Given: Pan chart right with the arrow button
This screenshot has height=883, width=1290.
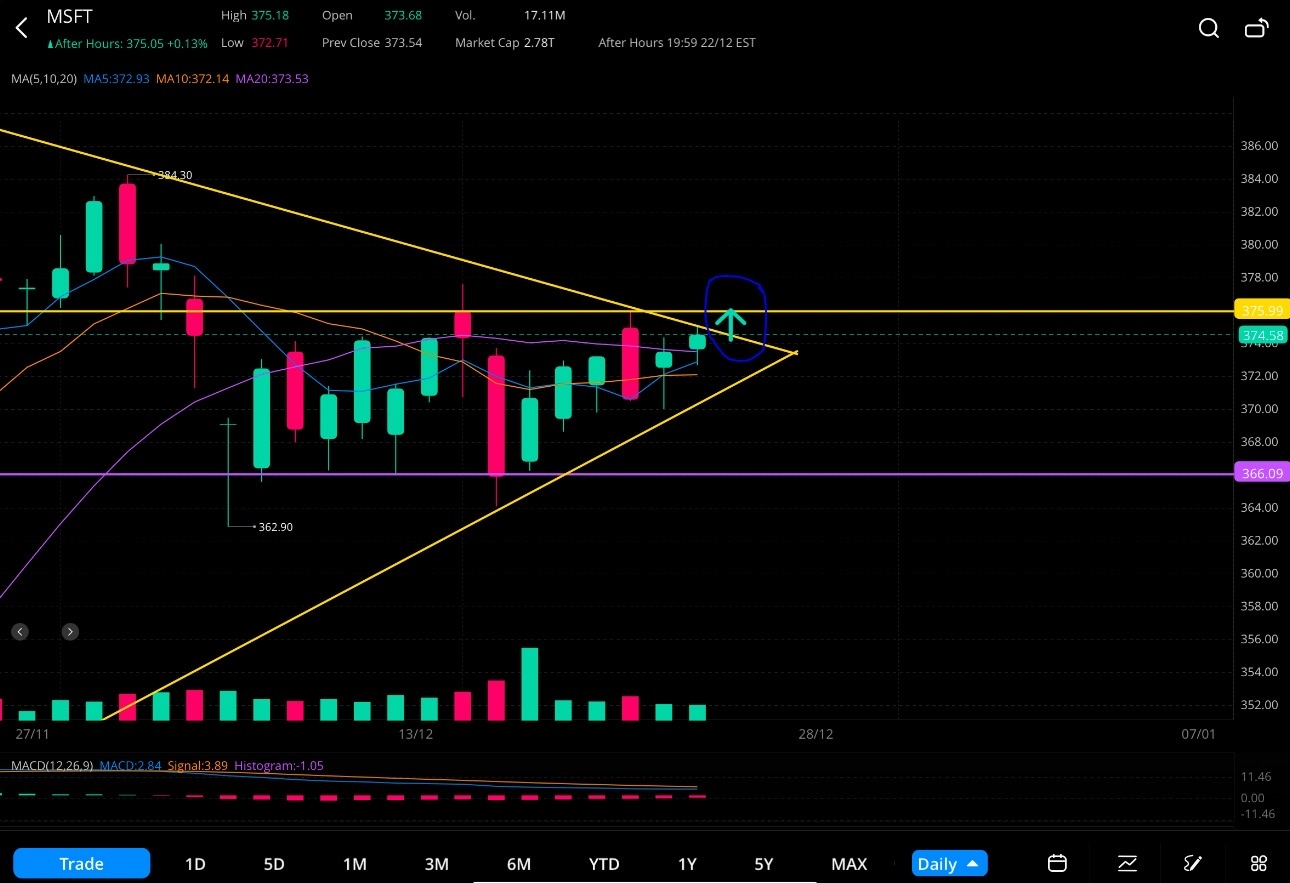Looking at the screenshot, I should (70, 632).
